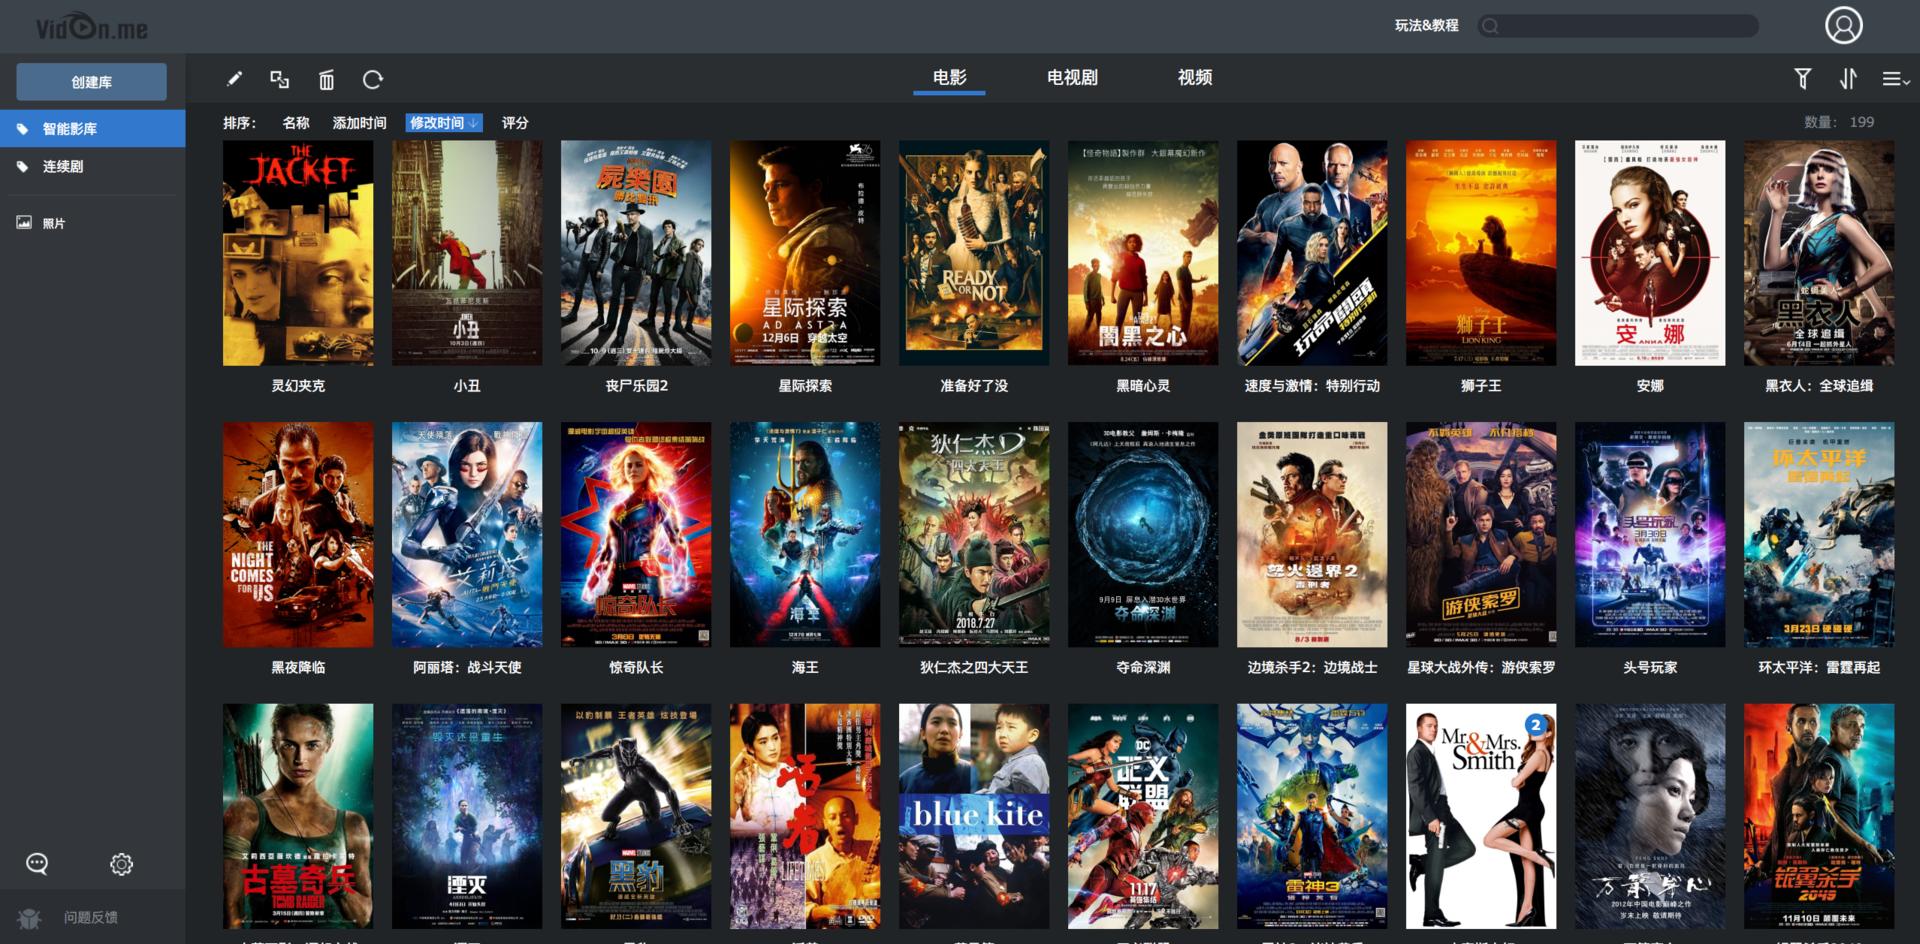Open the 正义联盟 poster
The height and width of the screenshot is (944, 1920).
(1143, 817)
